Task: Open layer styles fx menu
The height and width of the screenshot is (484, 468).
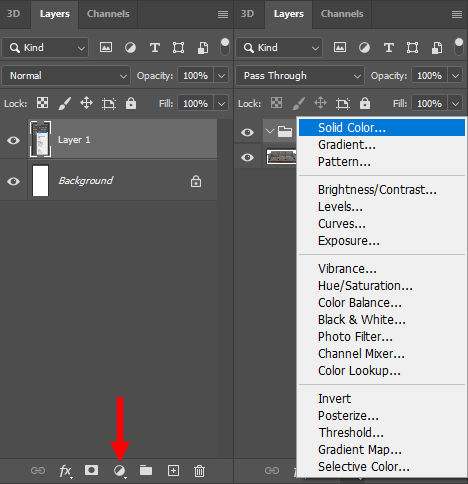Action: tap(65, 471)
